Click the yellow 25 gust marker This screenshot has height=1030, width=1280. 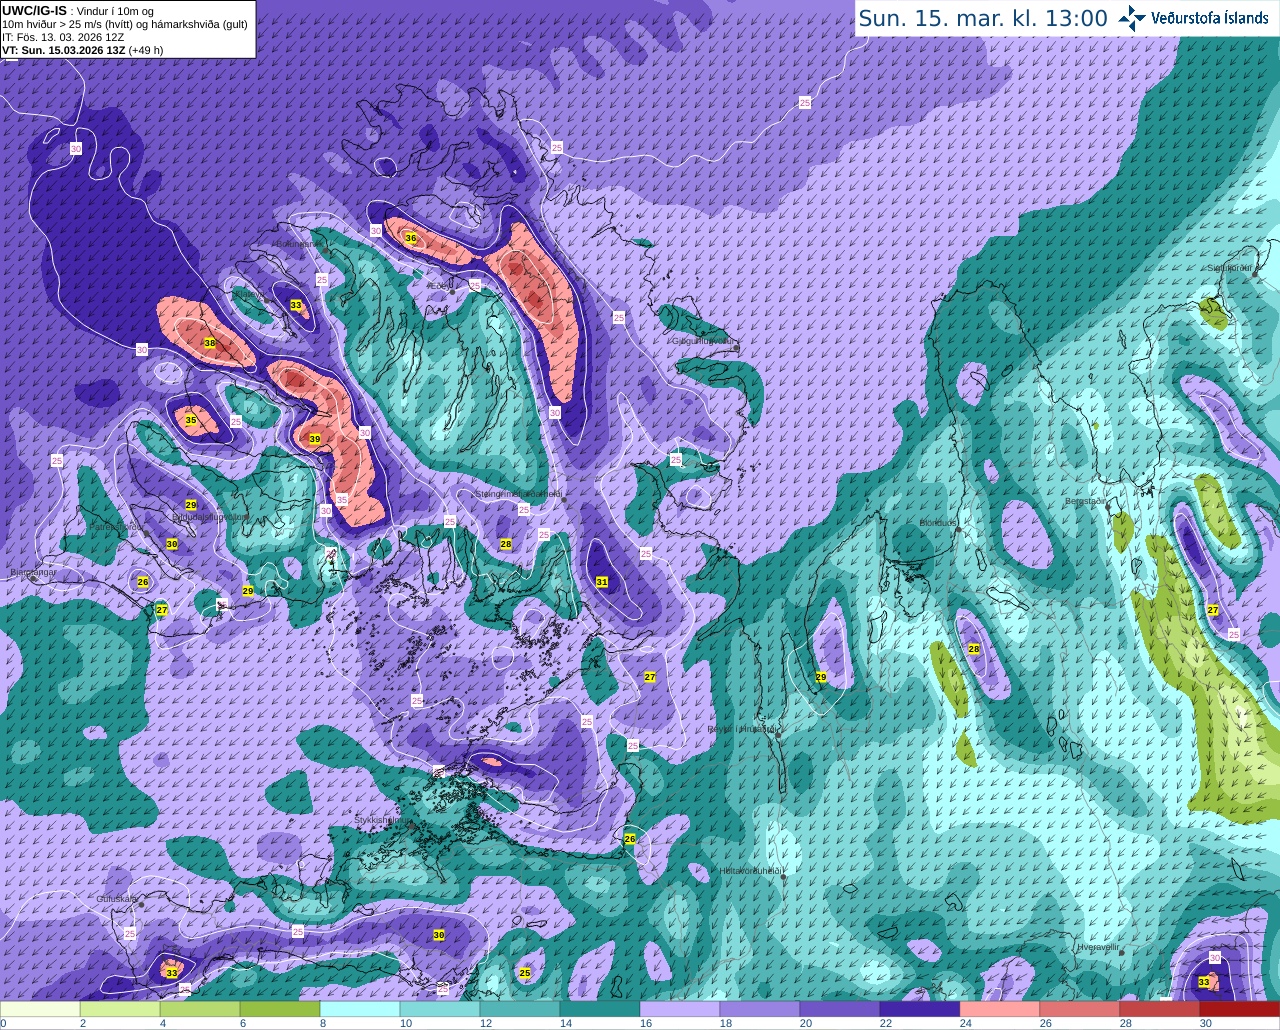(x=525, y=972)
